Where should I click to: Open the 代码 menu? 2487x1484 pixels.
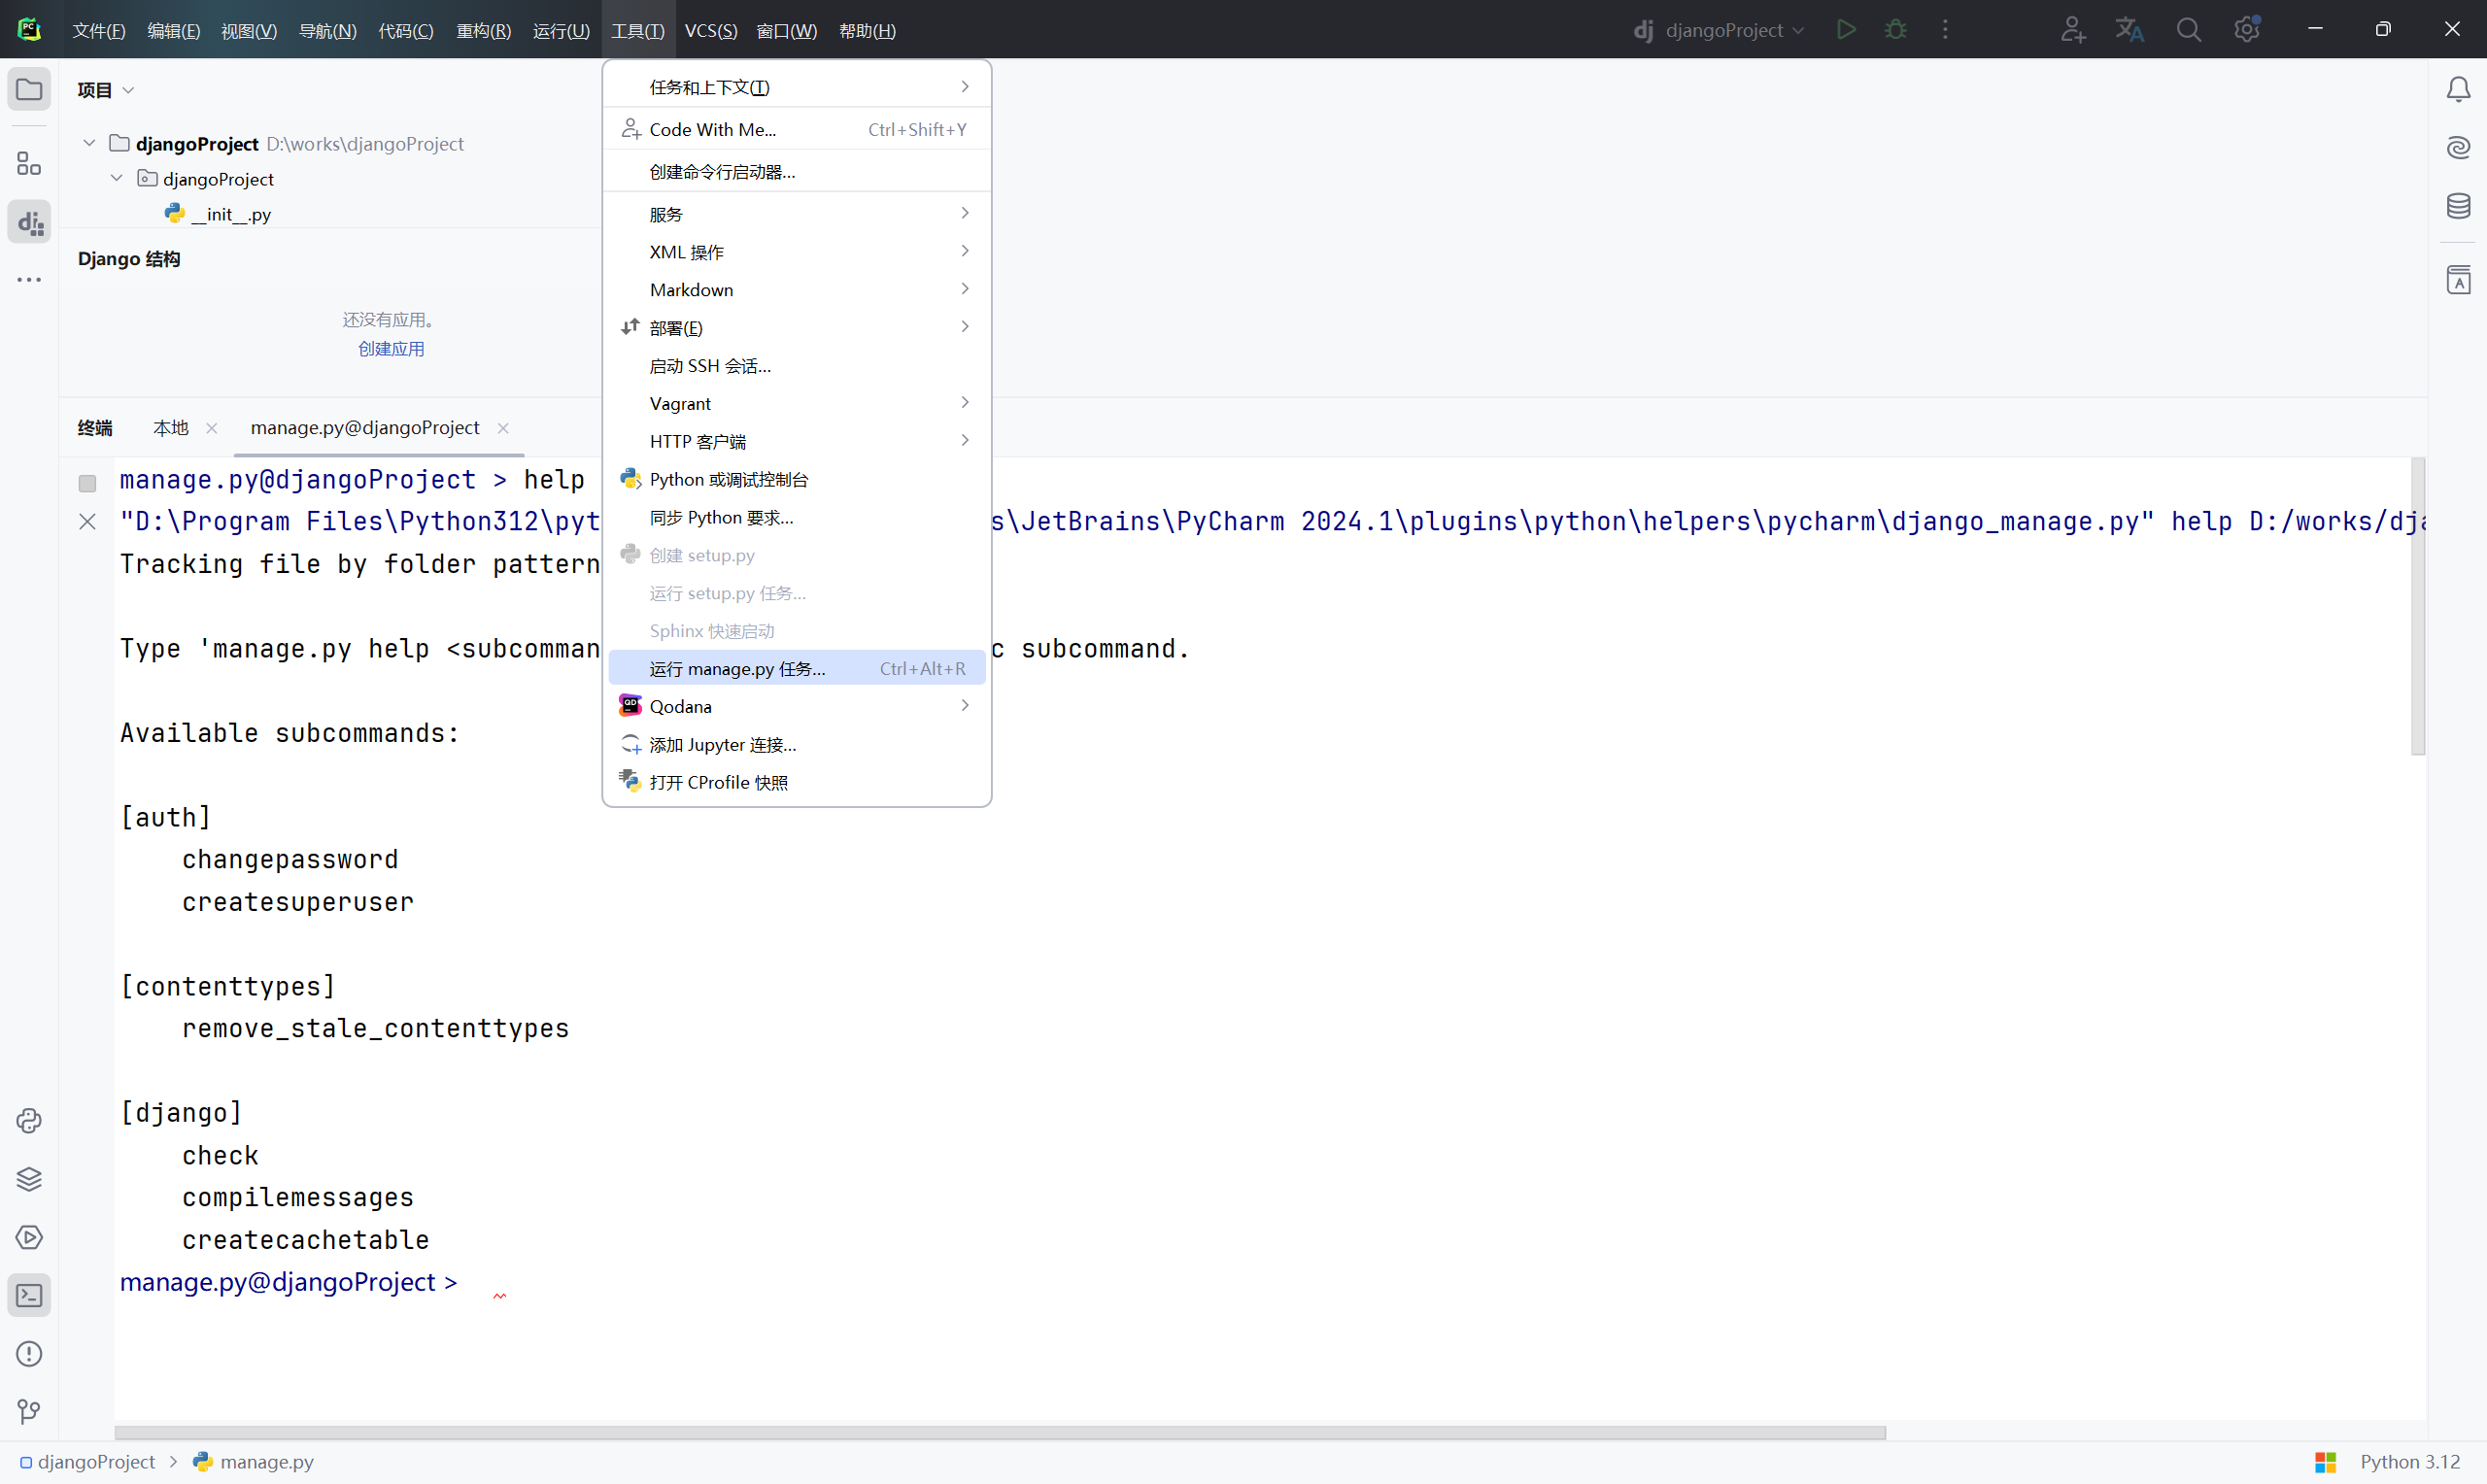[x=406, y=31]
